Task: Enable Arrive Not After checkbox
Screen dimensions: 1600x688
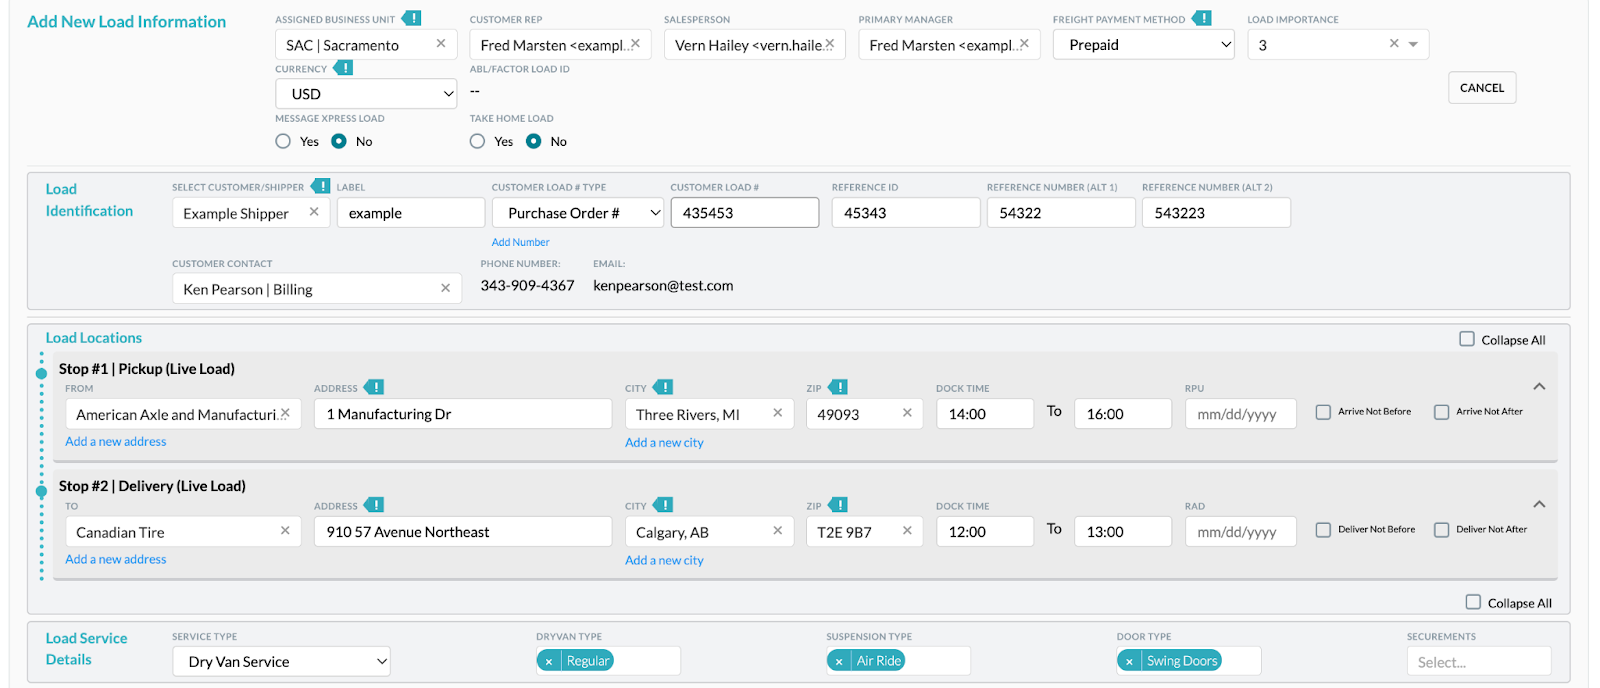Action: 1441,412
